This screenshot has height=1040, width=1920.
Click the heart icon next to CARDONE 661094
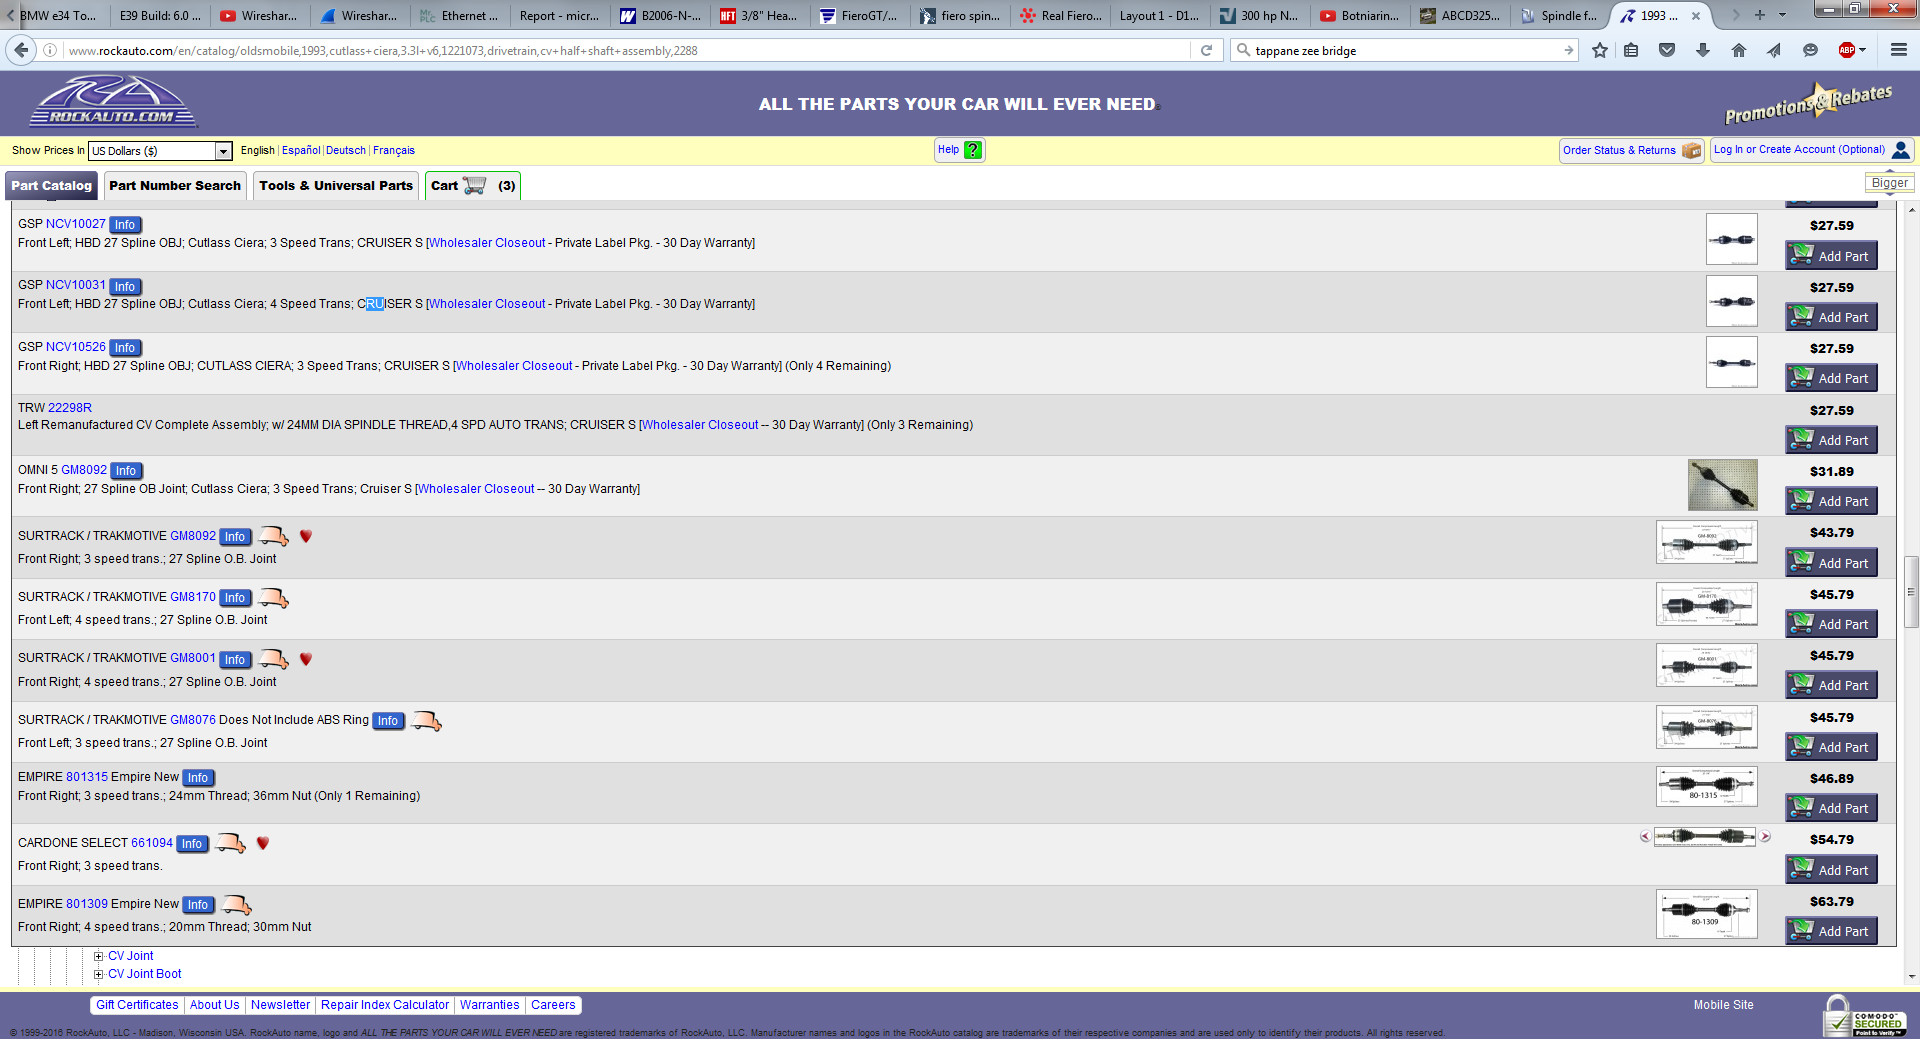coord(263,843)
